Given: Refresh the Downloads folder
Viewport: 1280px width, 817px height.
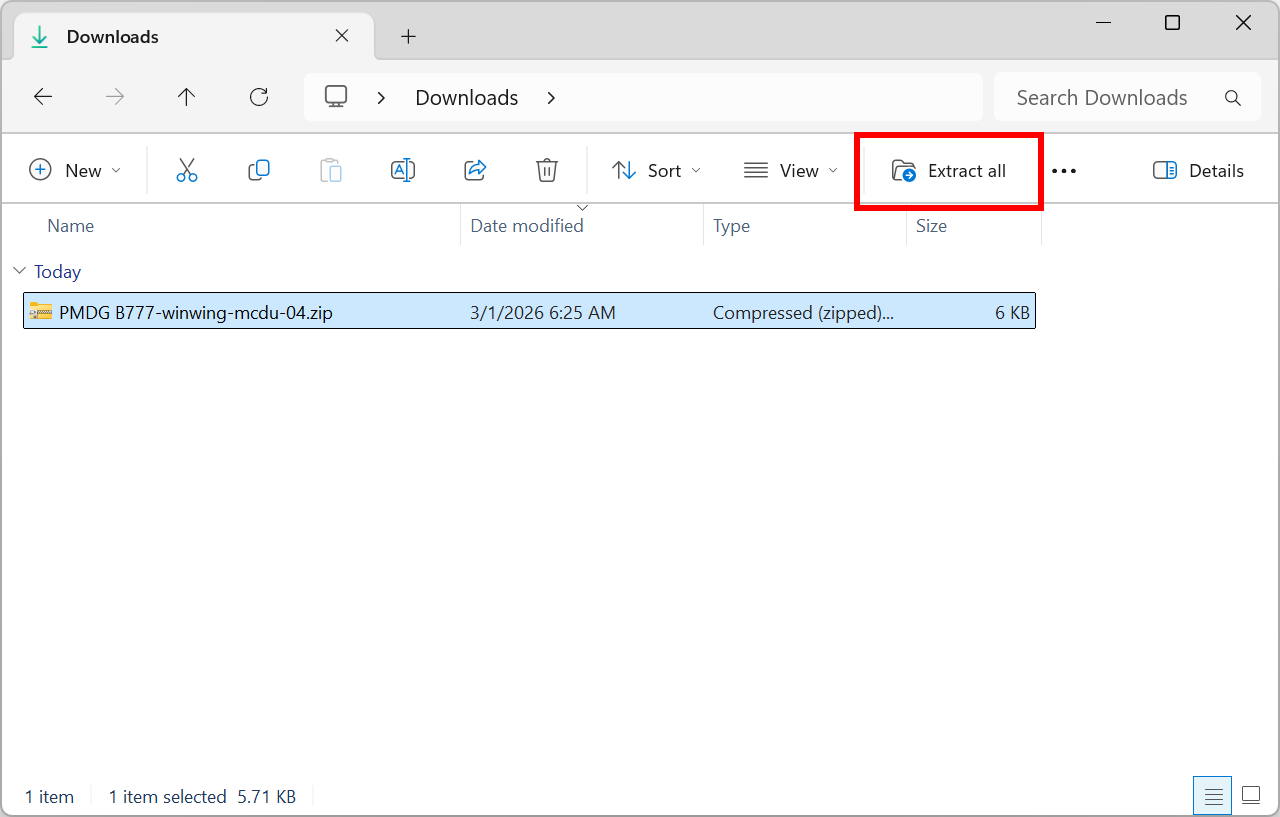Looking at the screenshot, I should (x=258, y=96).
